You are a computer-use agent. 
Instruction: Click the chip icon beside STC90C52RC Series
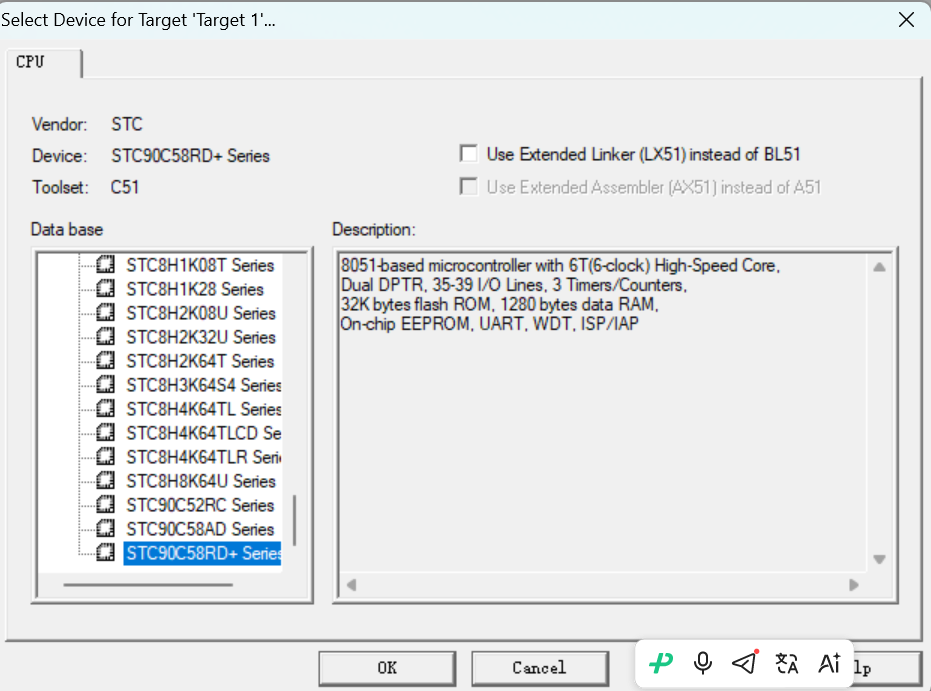[106, 505]
